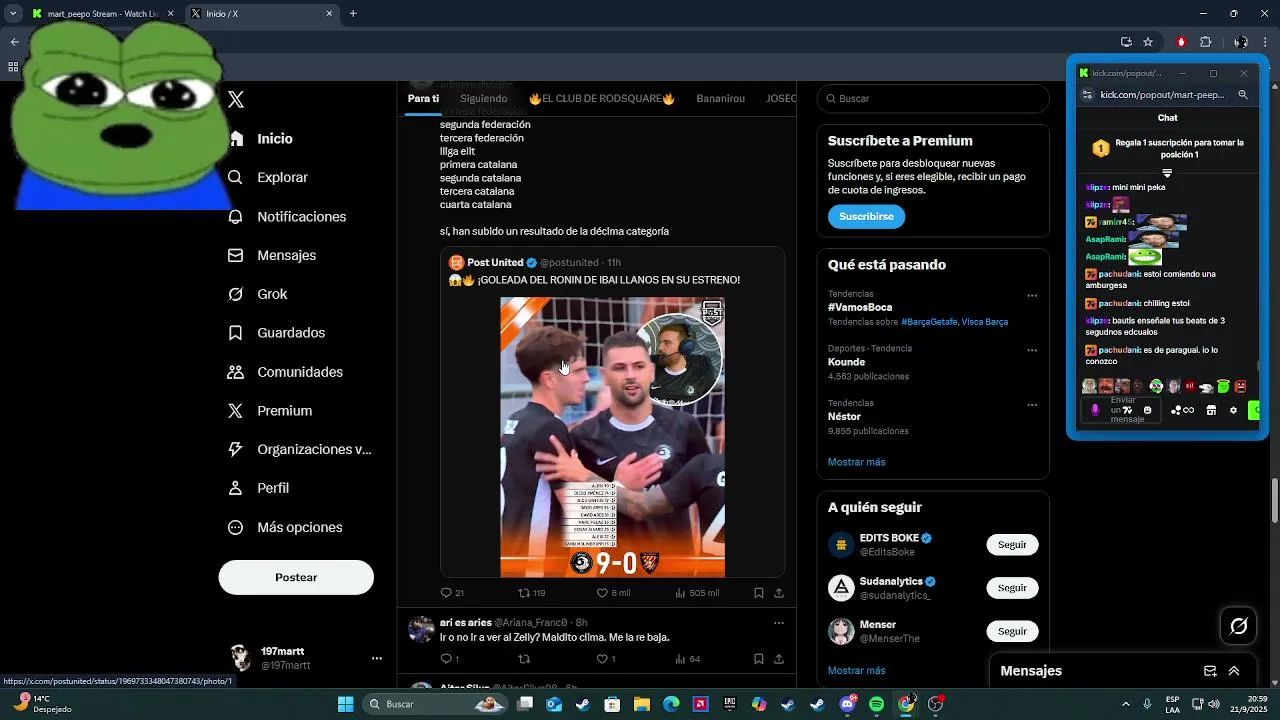Open the Bananirou timeline tab
1280x720 pixels.
pos(721,98)
